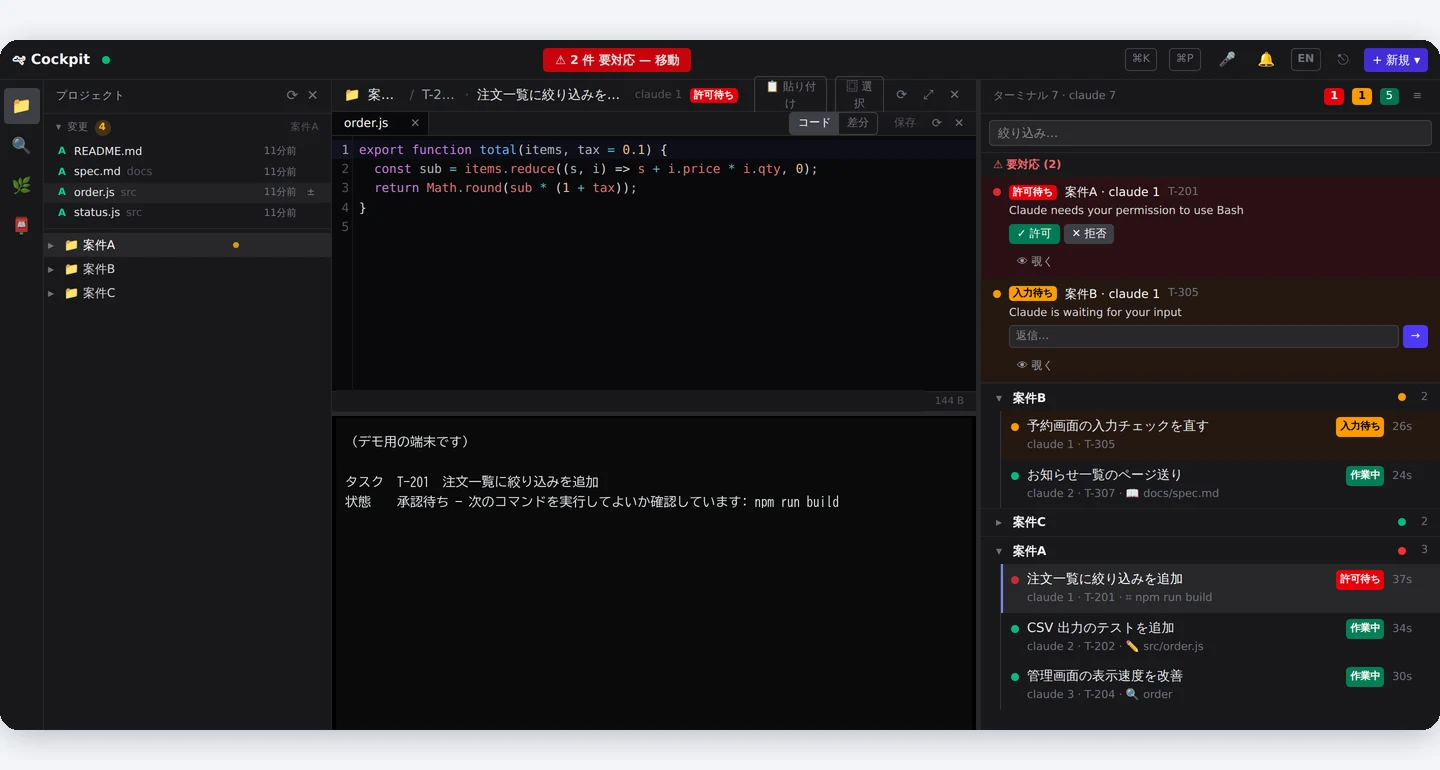Open the mailbox icon in left sidebar

[21, 225]
